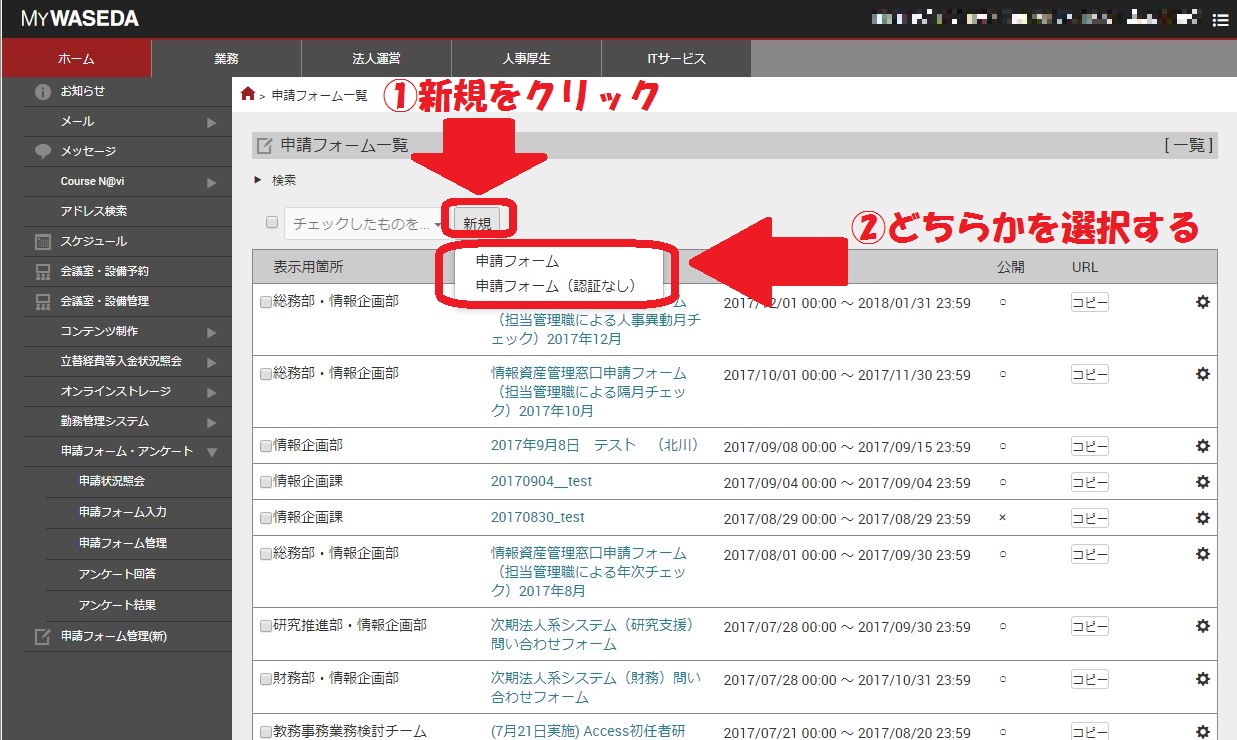
Task: Open gear settings for 2017年8月 form row
Action: (1203, 554)
